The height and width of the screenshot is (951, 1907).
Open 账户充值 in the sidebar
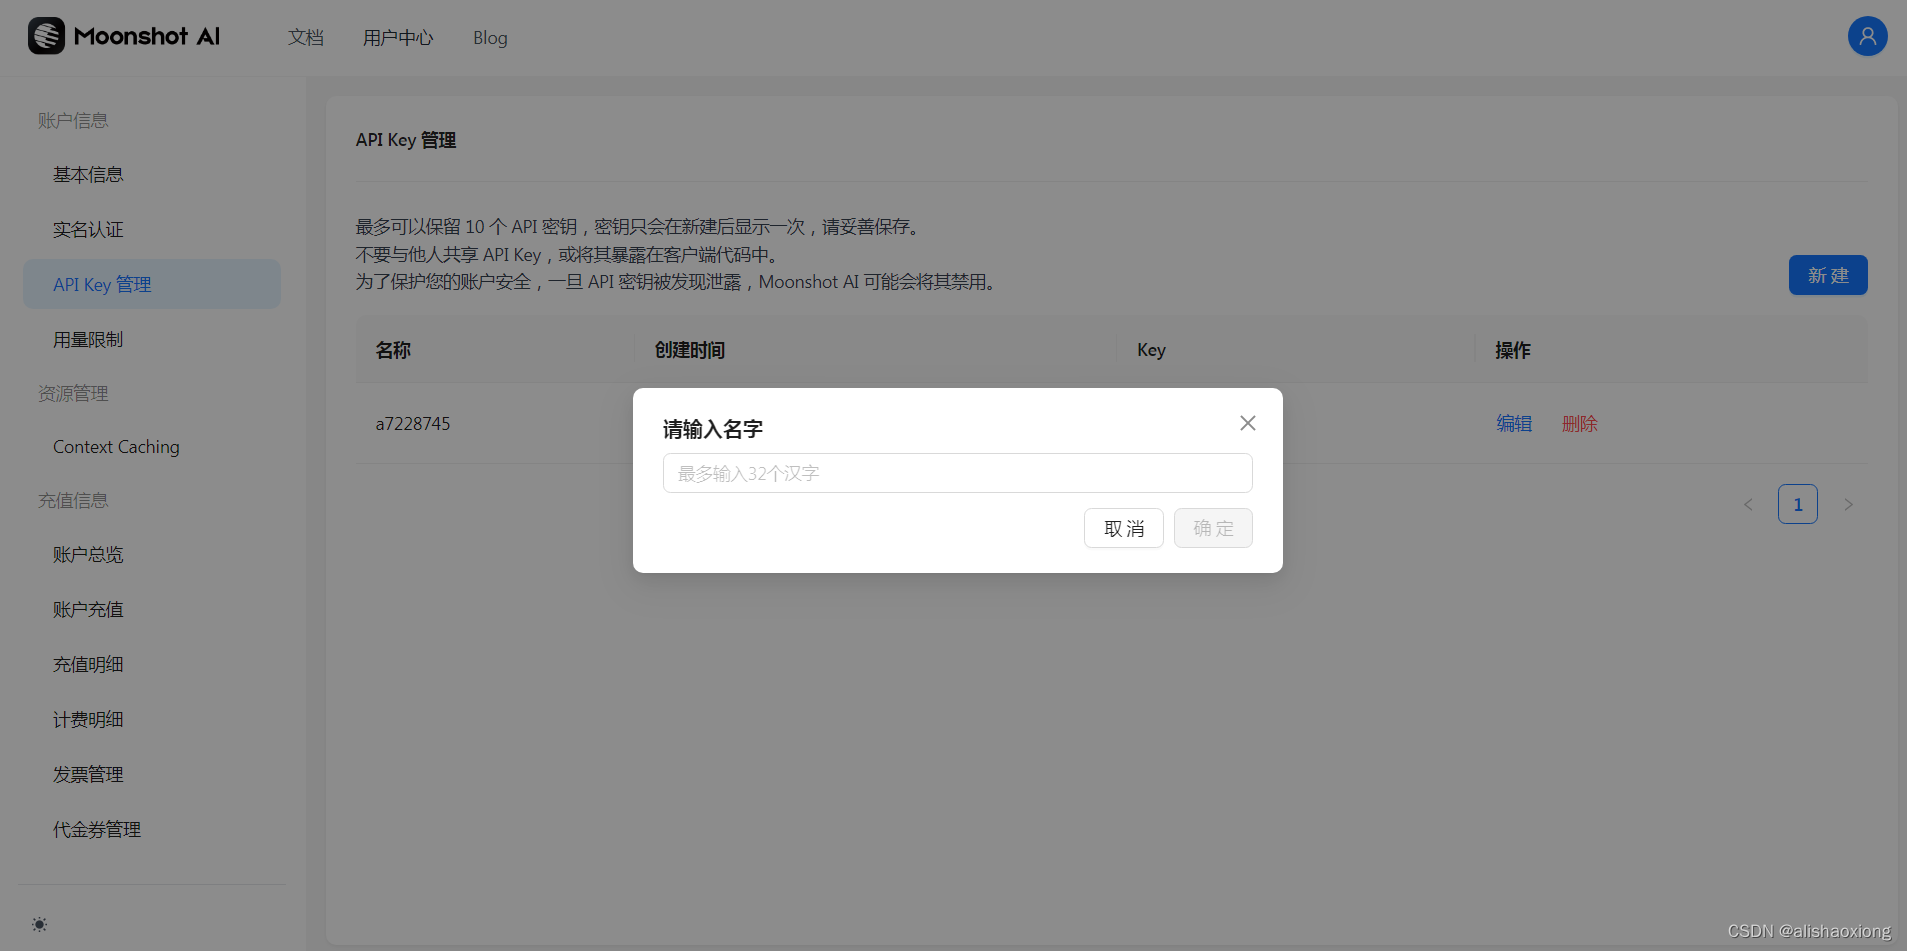click(x=152, y=609)
